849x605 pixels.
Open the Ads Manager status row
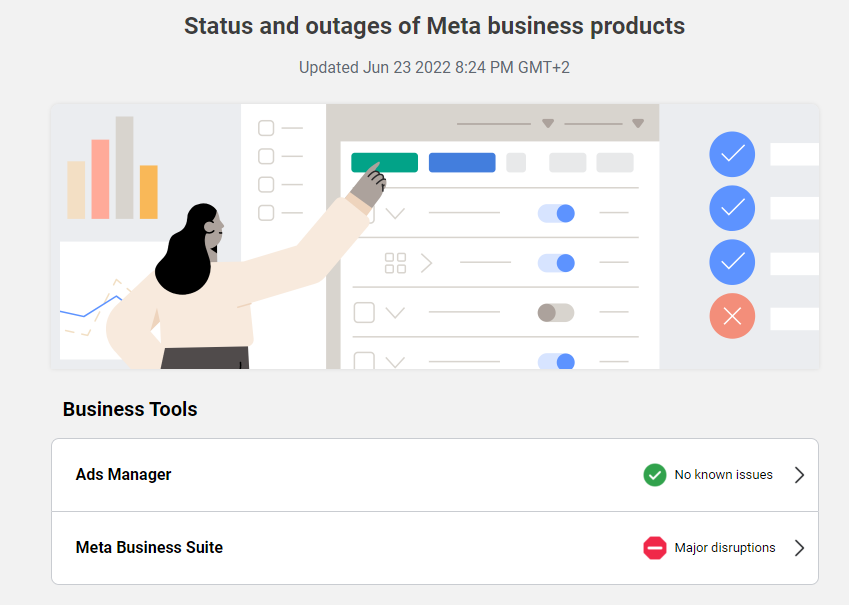pyautogui.click(x=435, y=475)
